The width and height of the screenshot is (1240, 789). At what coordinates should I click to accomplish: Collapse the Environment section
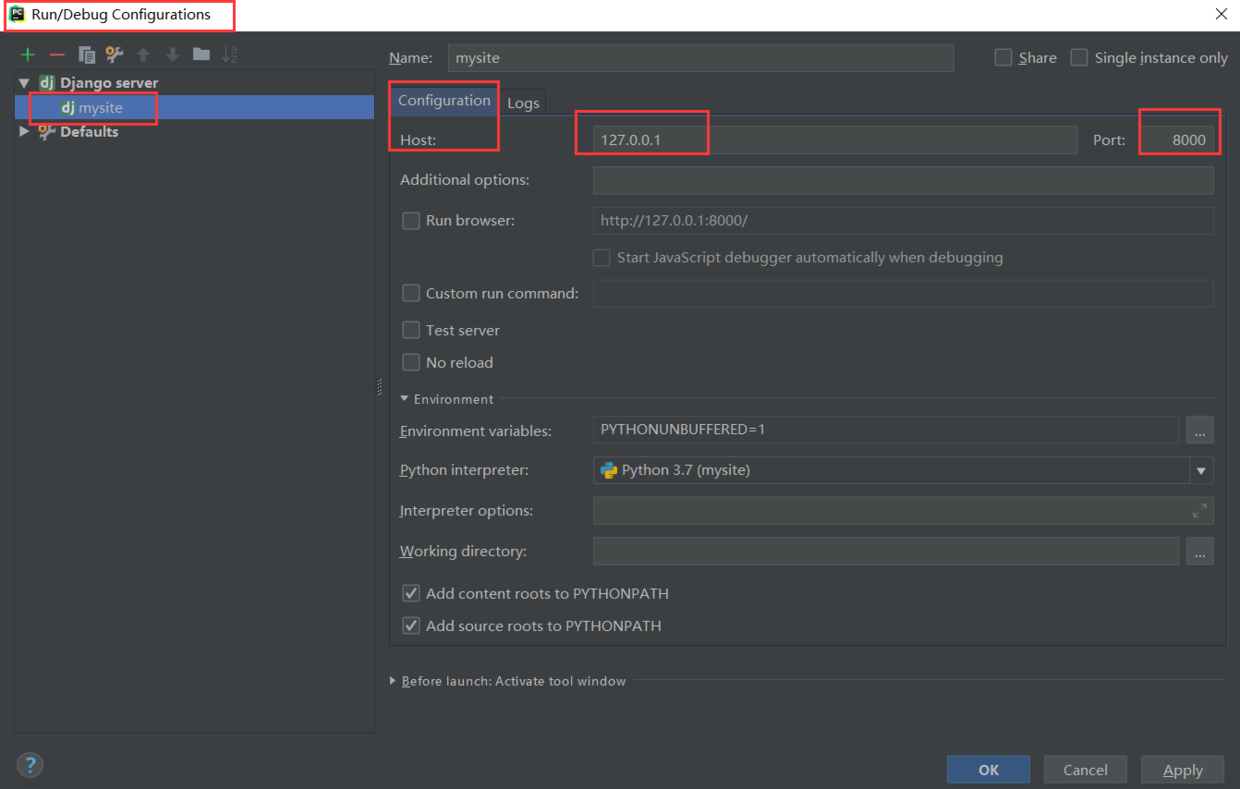pyautogui.click(x=404, y=398)
